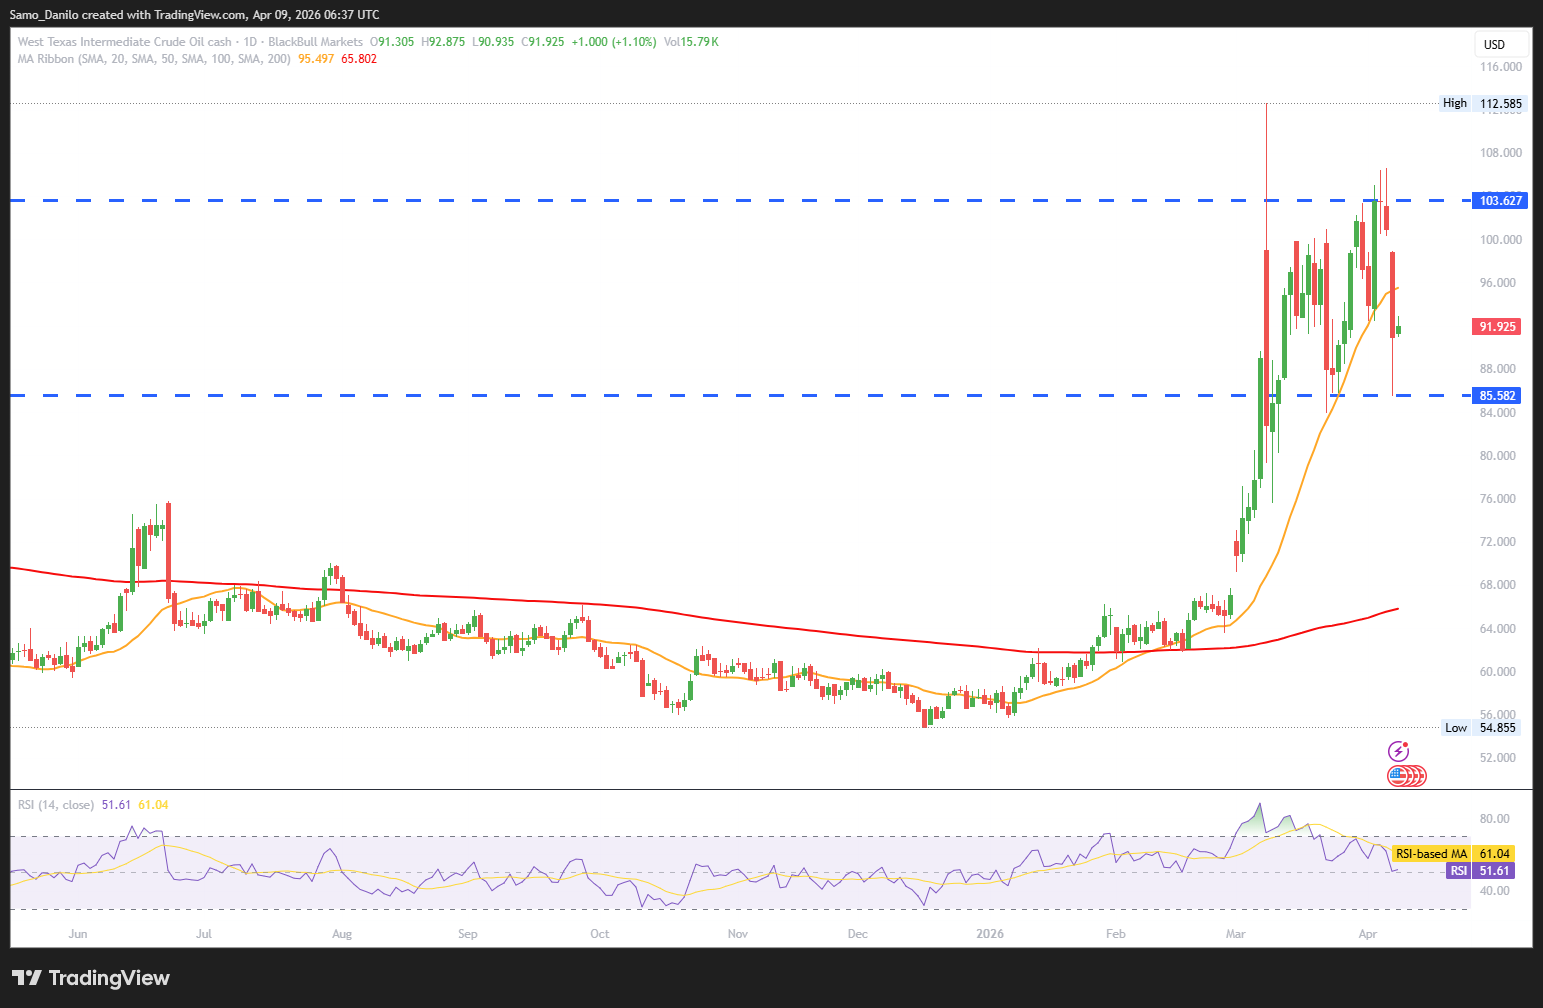The width and height of the screenshot is (1543, 1008).
Task: Click the RSI (14, close) indicator legend
Action: click(x=56, y=805)
